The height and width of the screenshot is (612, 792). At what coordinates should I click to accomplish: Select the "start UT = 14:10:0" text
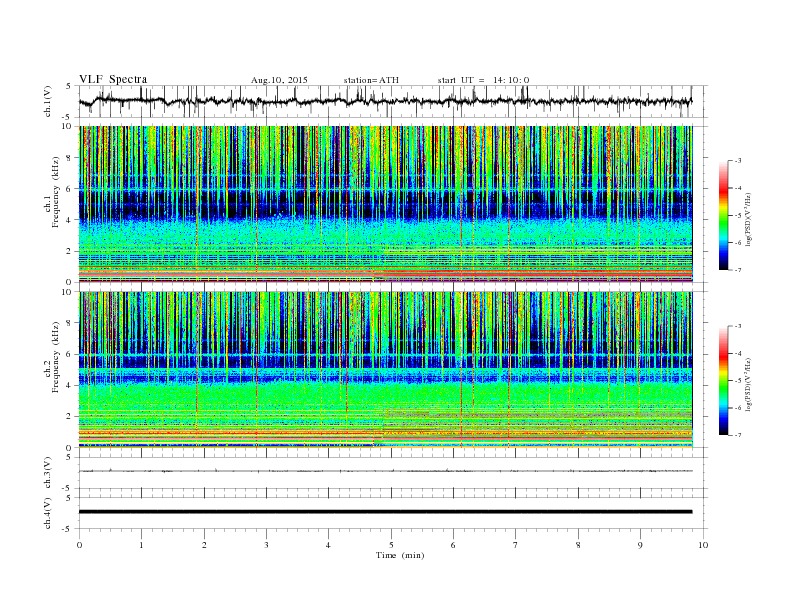[483, 80]
